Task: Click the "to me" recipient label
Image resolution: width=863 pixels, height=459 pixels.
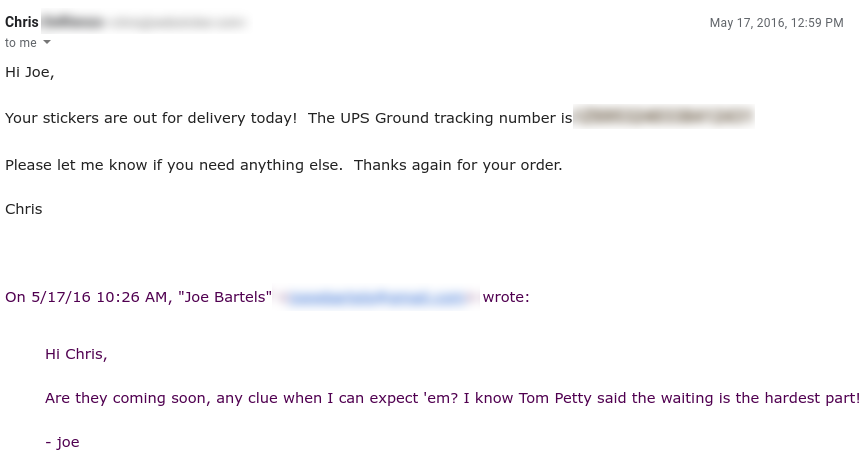Action: click(20, 43)
